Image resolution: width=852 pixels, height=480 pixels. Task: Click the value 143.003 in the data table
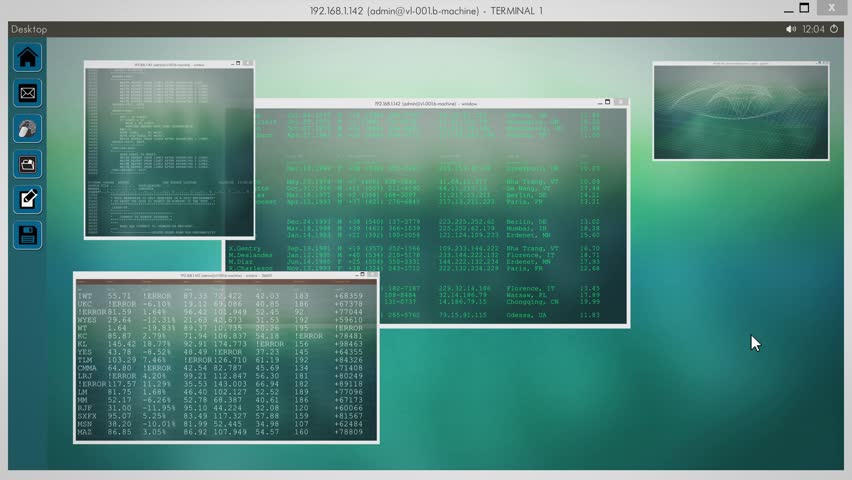pos(230,384)
